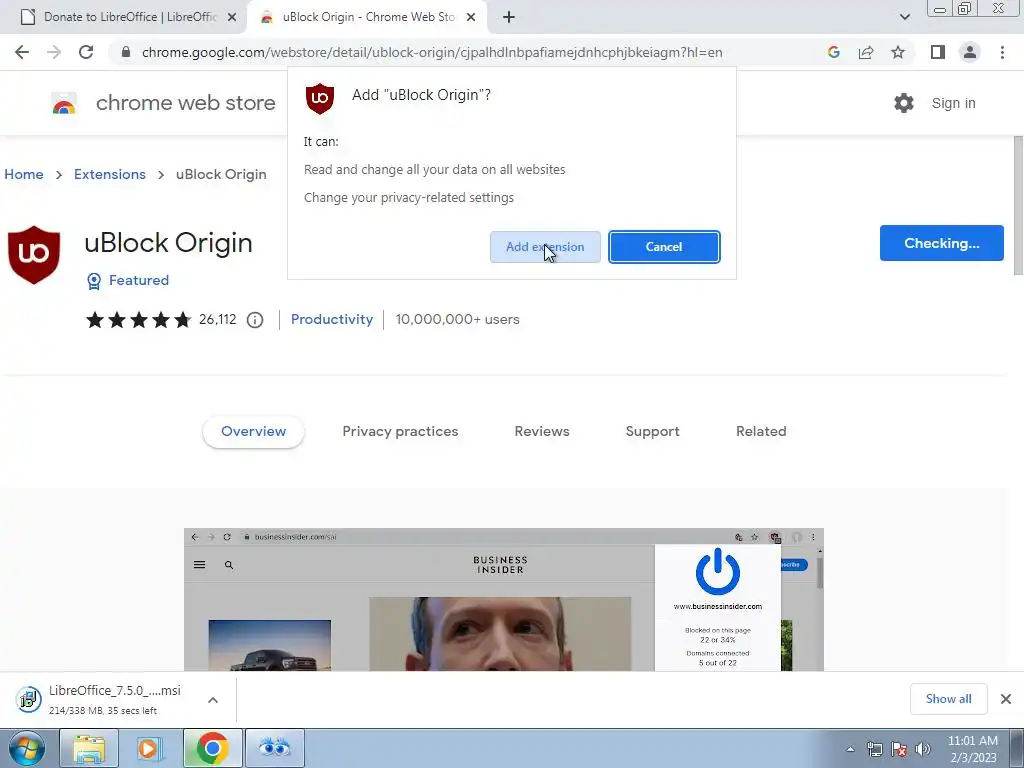The image size is (1024, 768).
Task: Close the Donate to LibreOffice tab
Action: (232, 18)
